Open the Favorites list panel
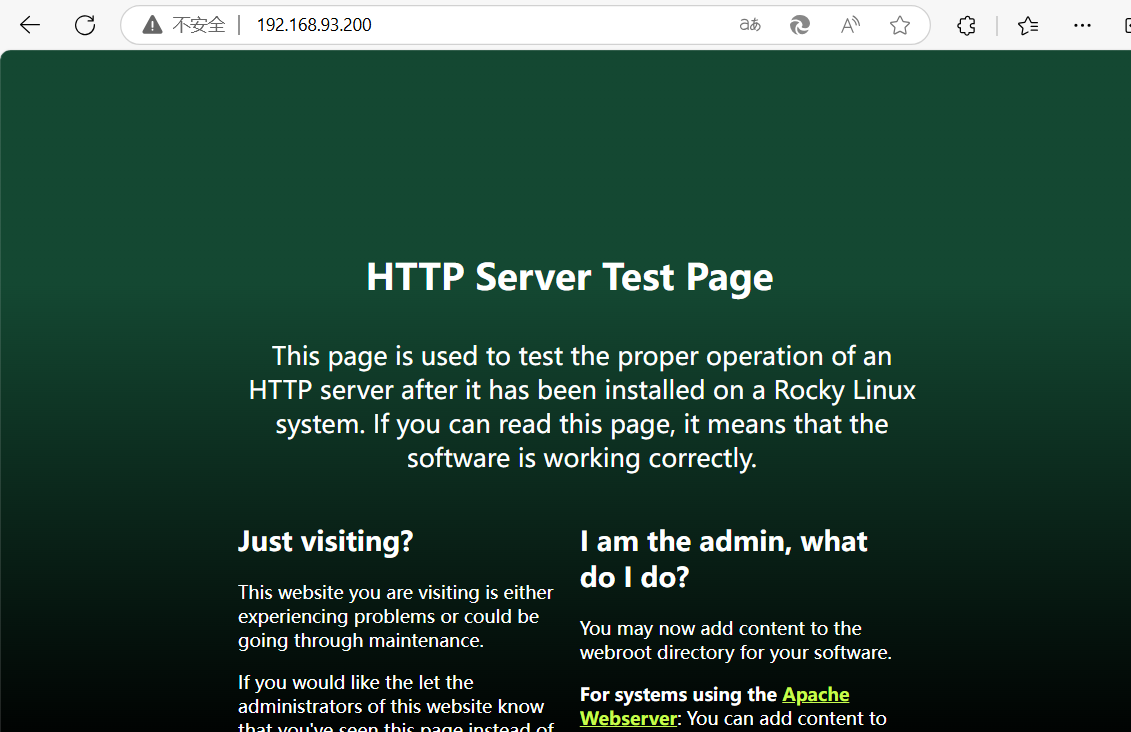 click(x=1028, y=25)
